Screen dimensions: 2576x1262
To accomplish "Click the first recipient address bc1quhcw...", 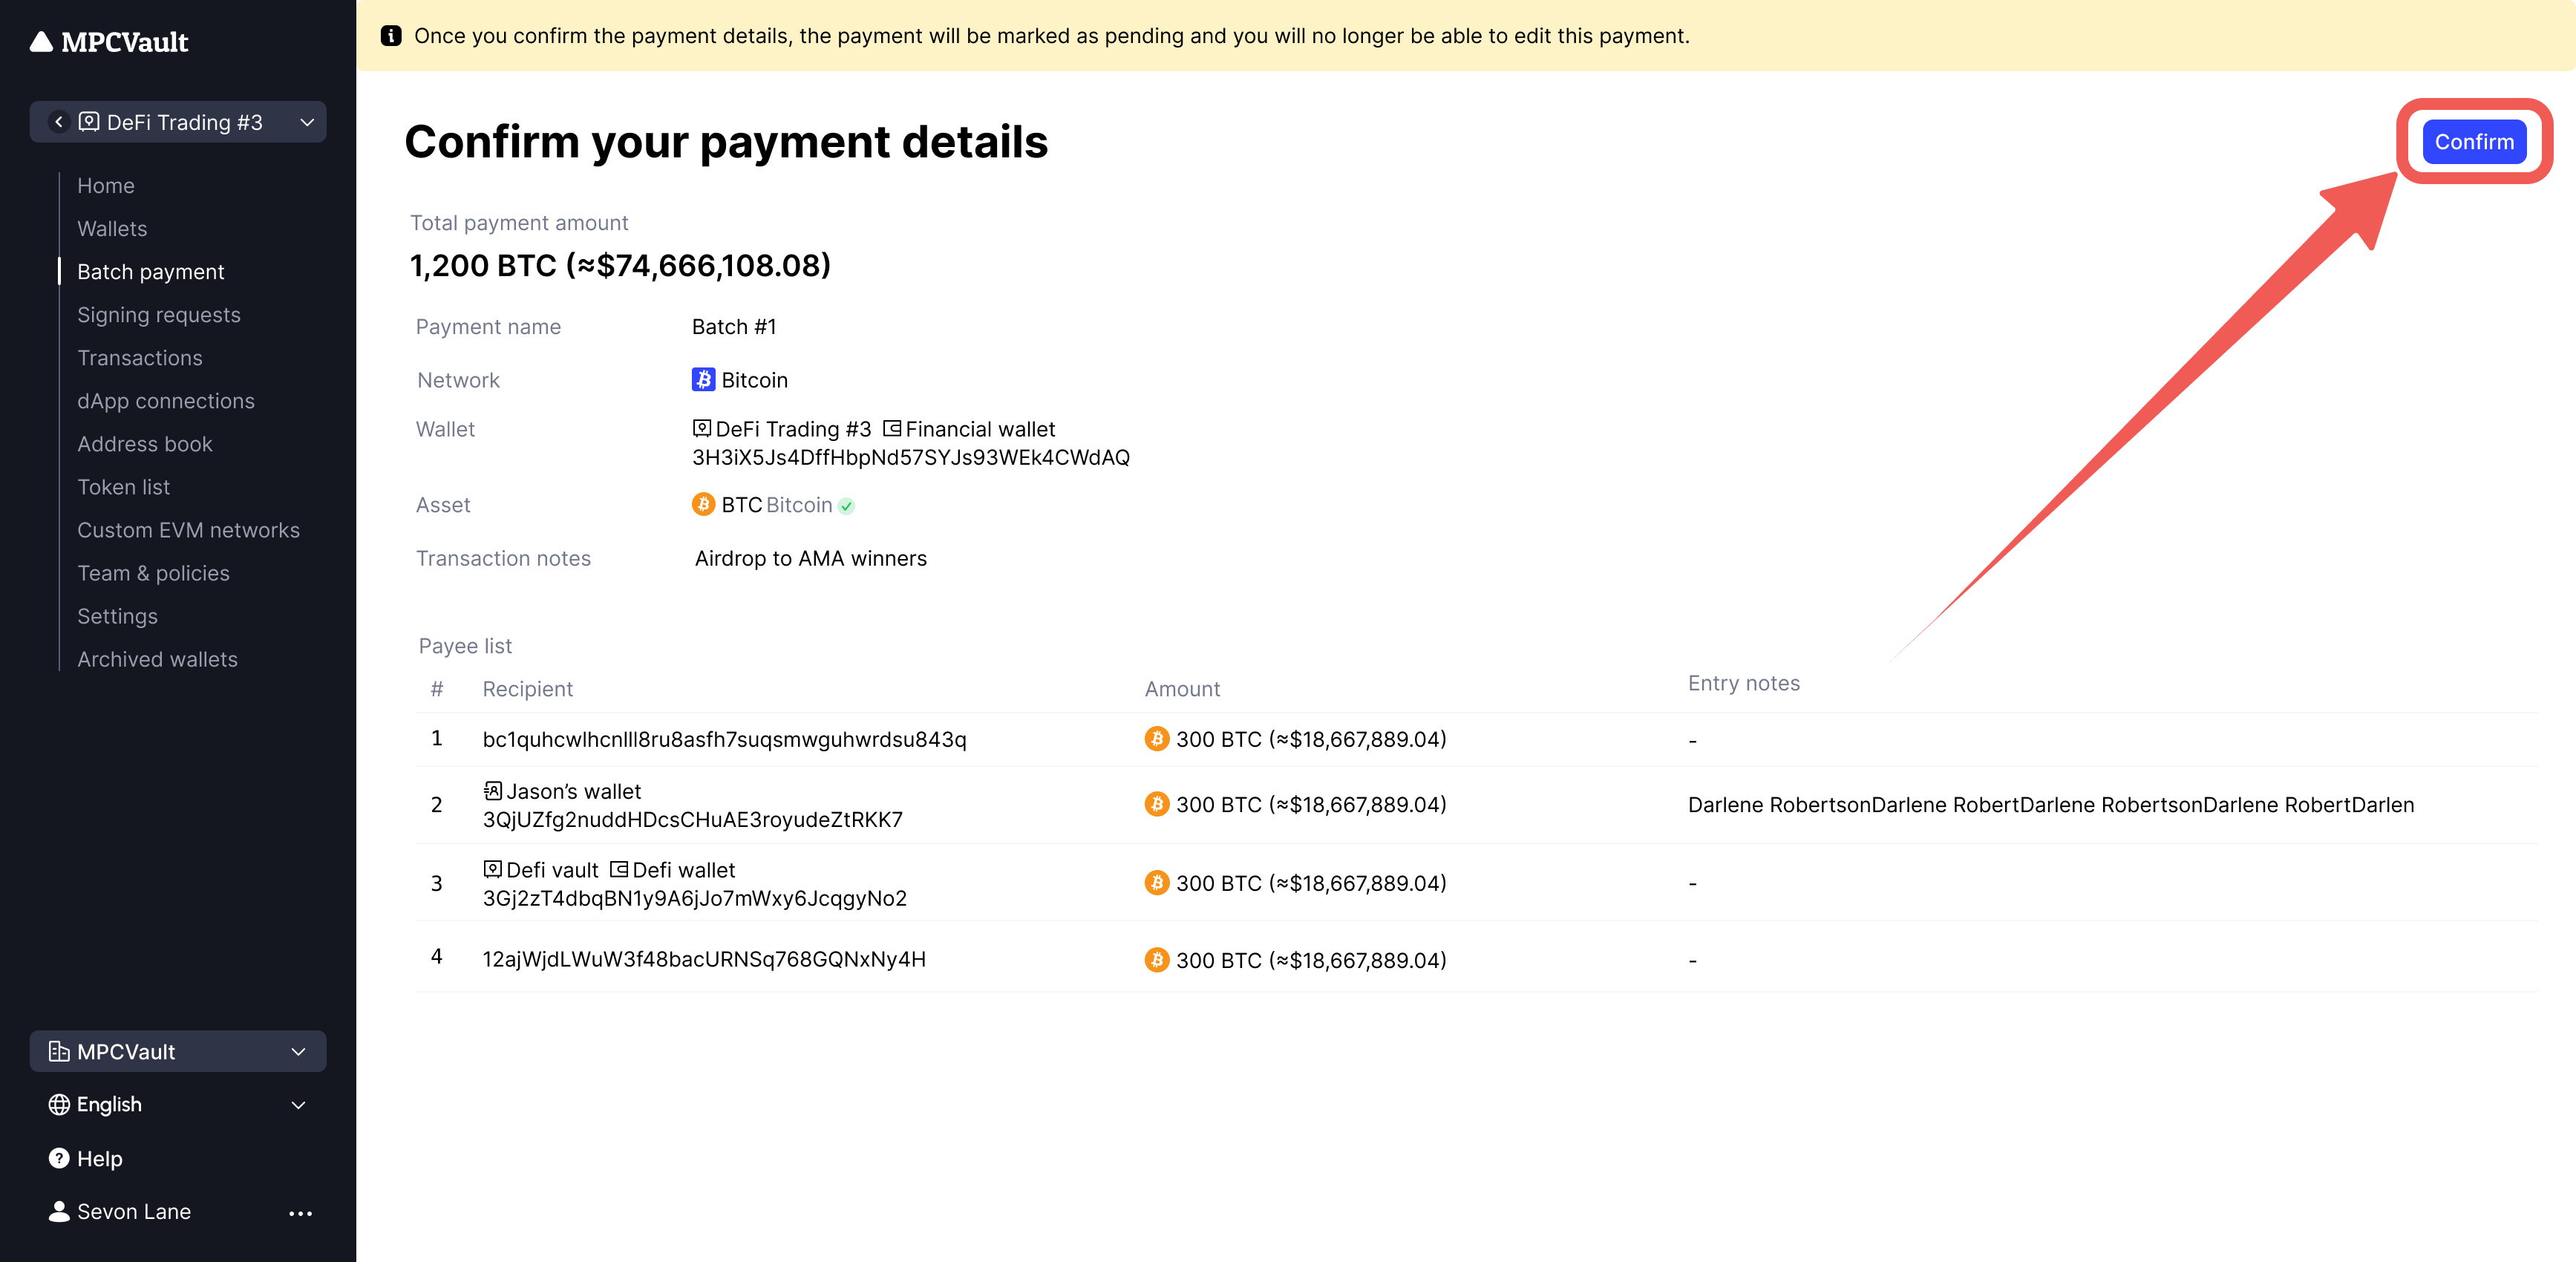I will 724,739.
